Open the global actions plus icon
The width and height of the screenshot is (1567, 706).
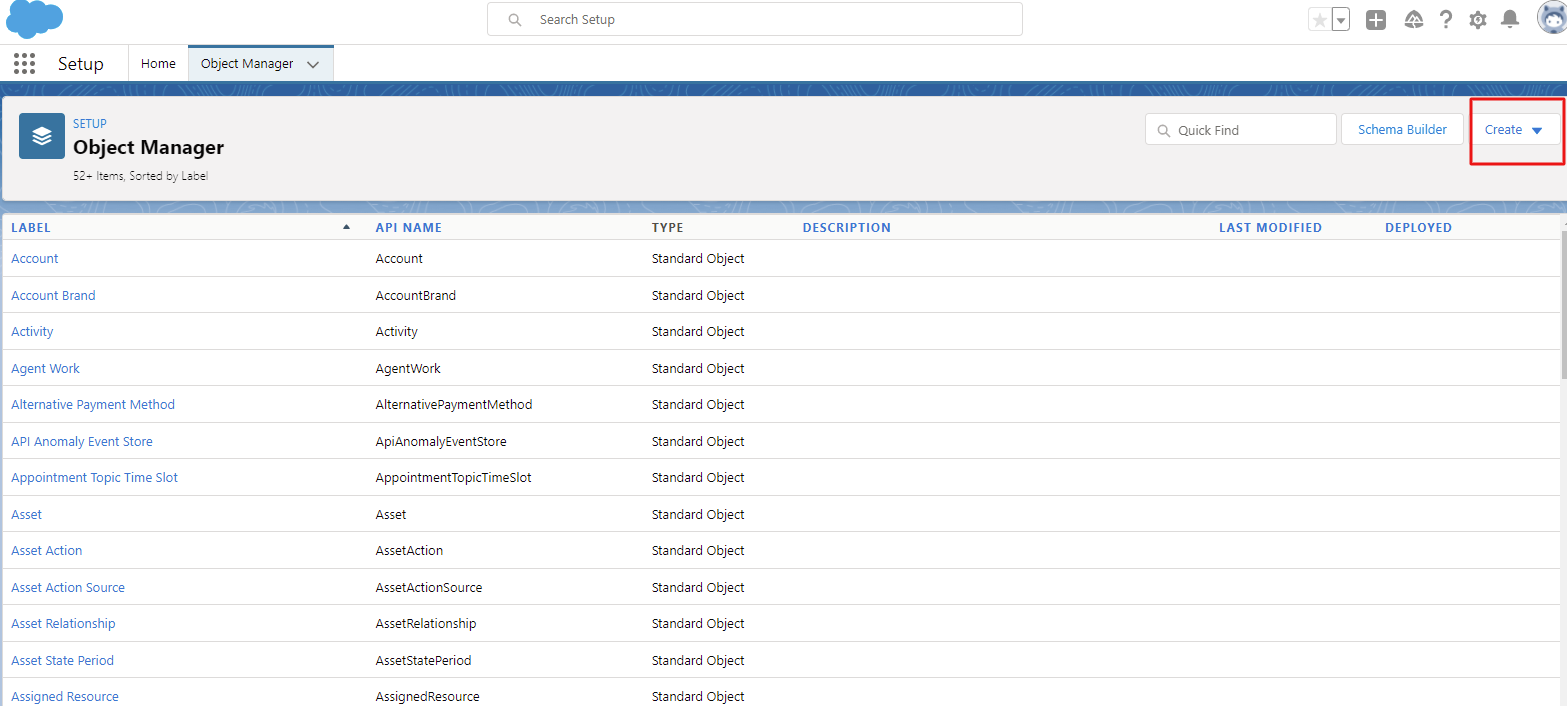coord(1376,20)
